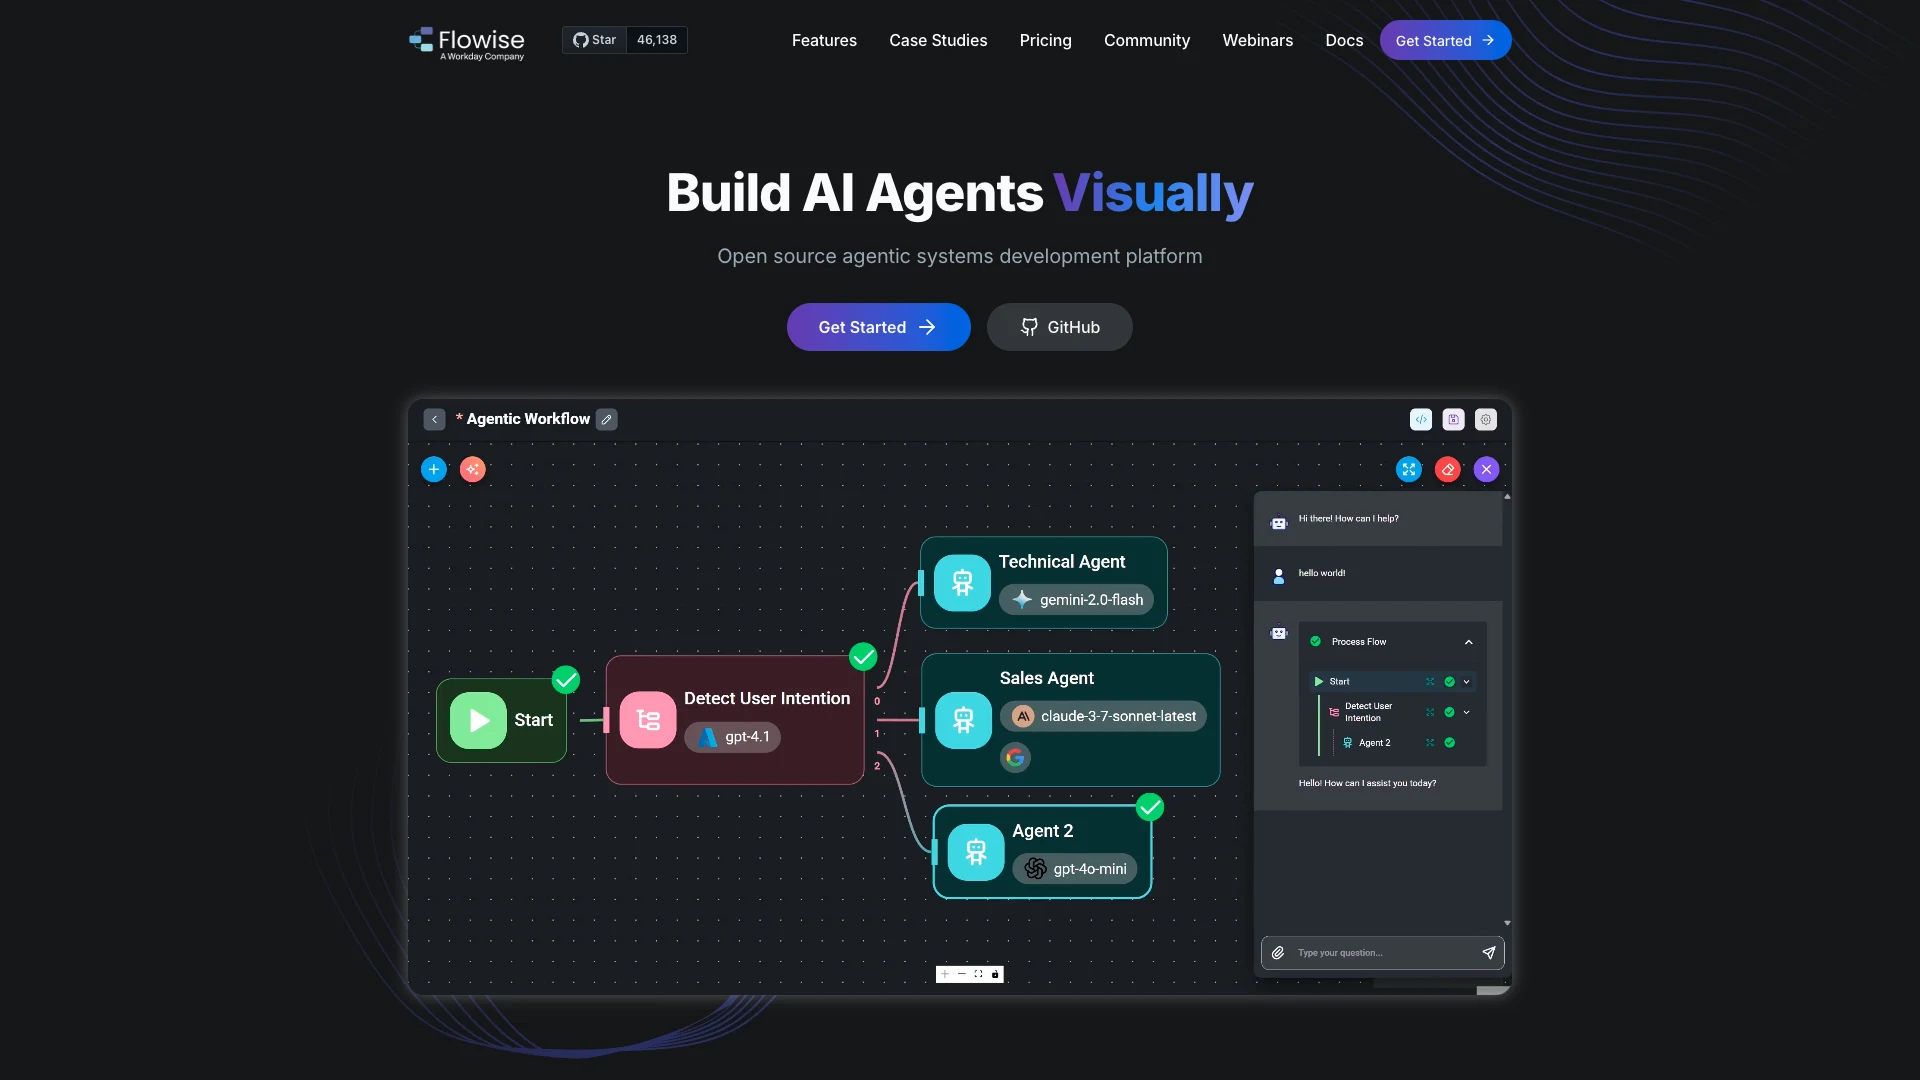Open the Case Studies menu item
The image size is (1920, 1080).
click(x=937, y=40)
